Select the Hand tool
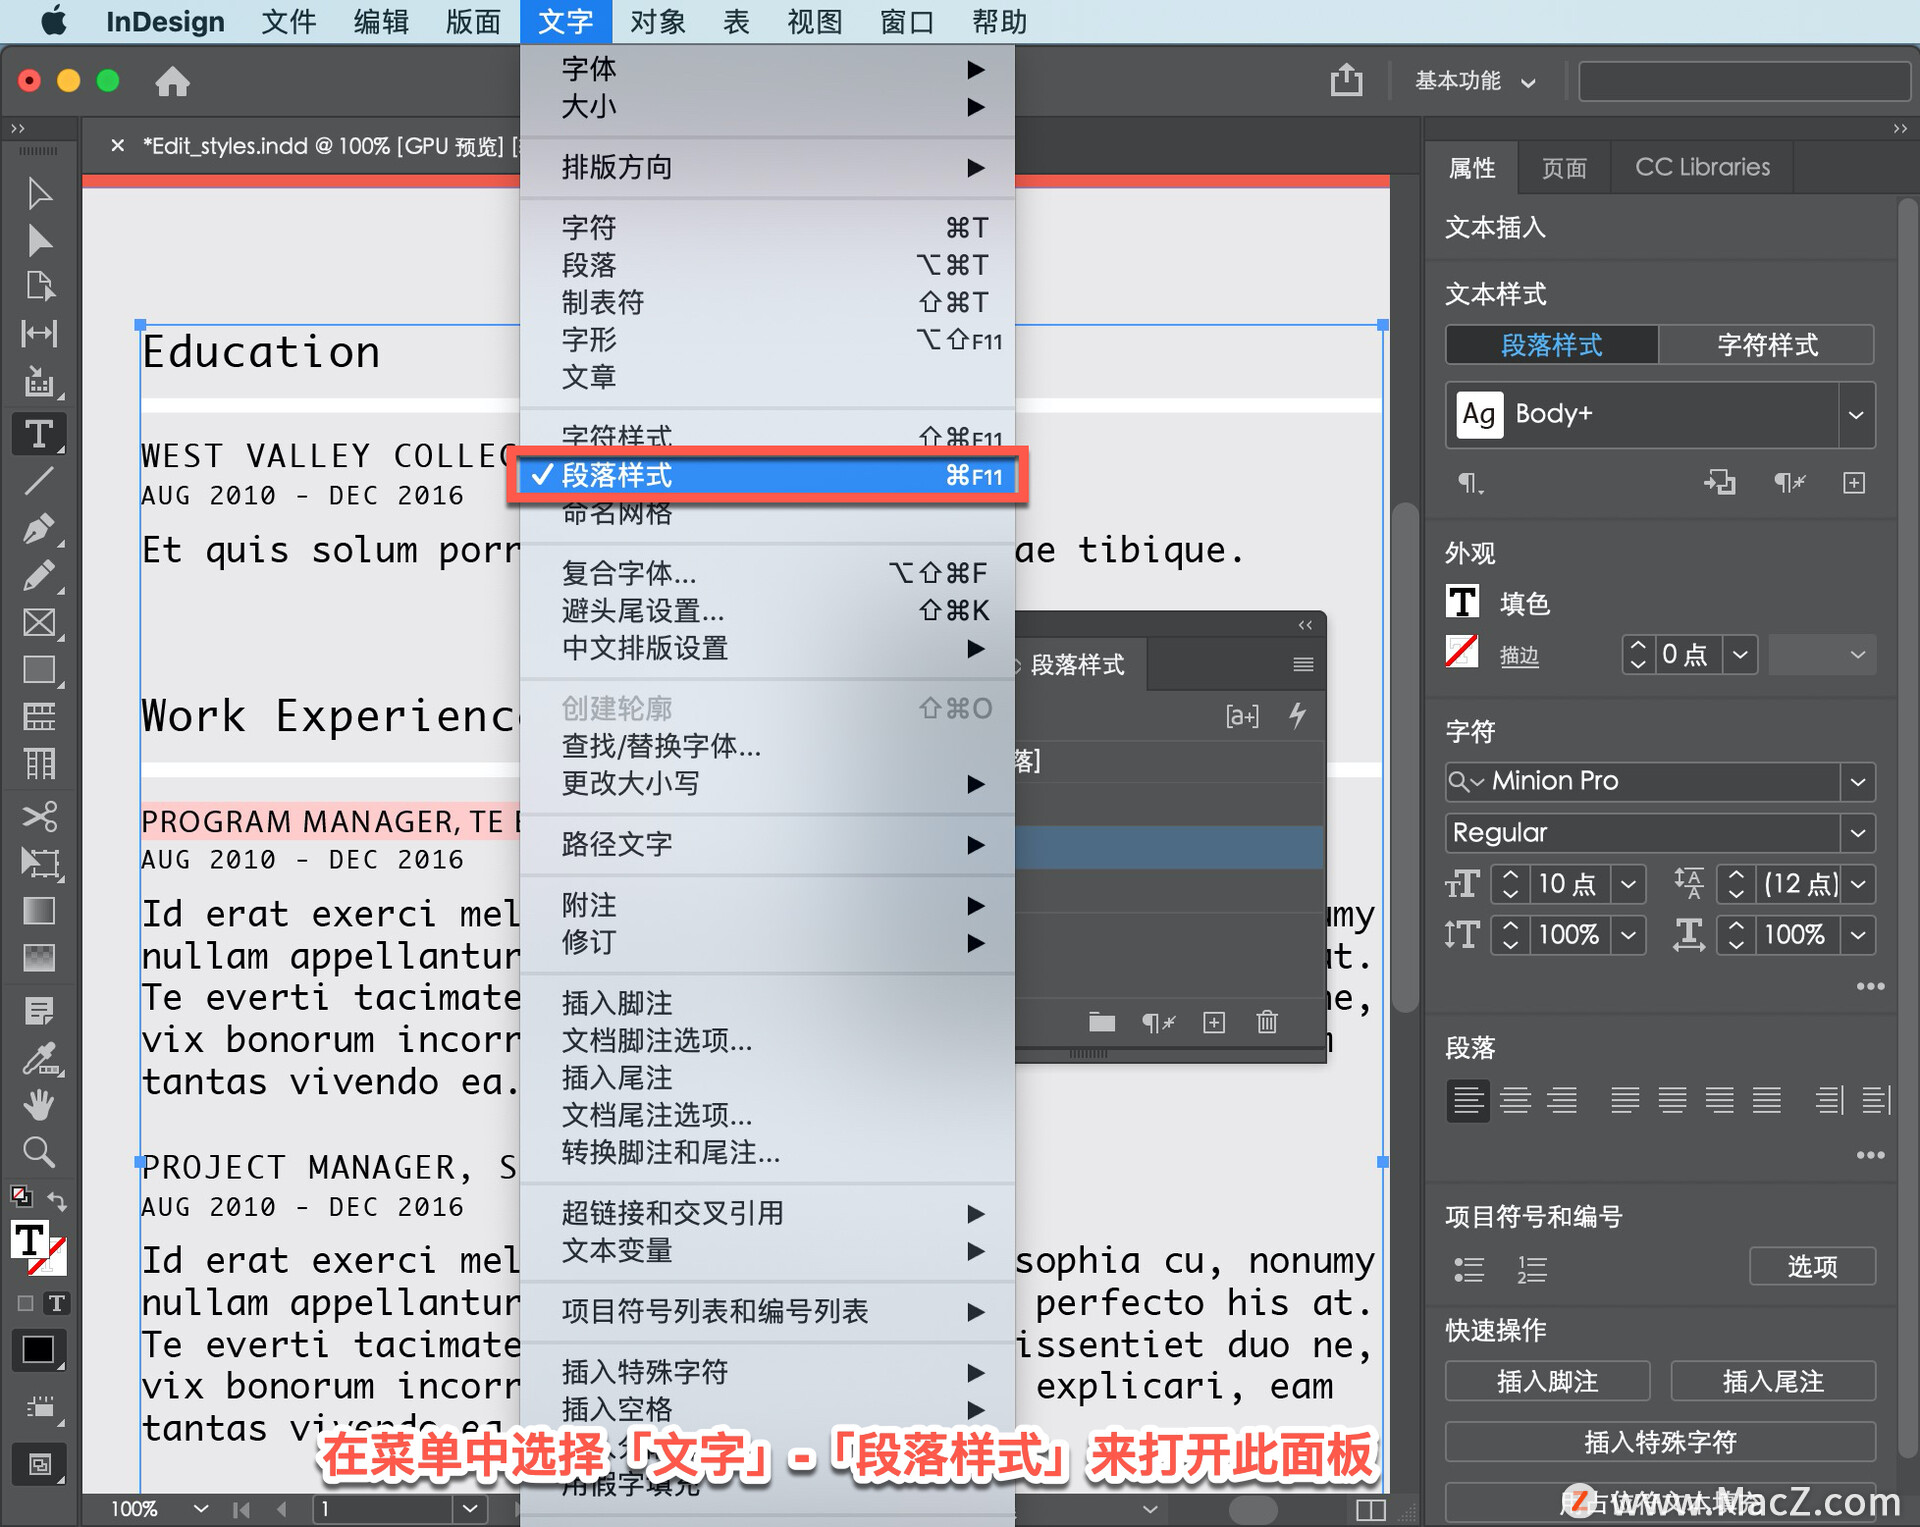 pyautogui.click(x=38, y=1105)
